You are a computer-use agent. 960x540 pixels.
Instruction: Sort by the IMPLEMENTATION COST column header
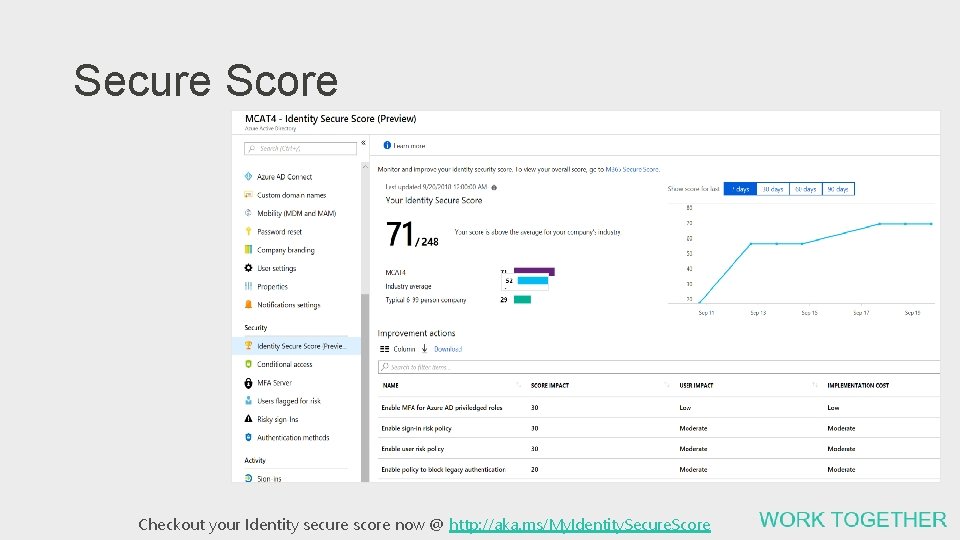(x=858, y=386)
